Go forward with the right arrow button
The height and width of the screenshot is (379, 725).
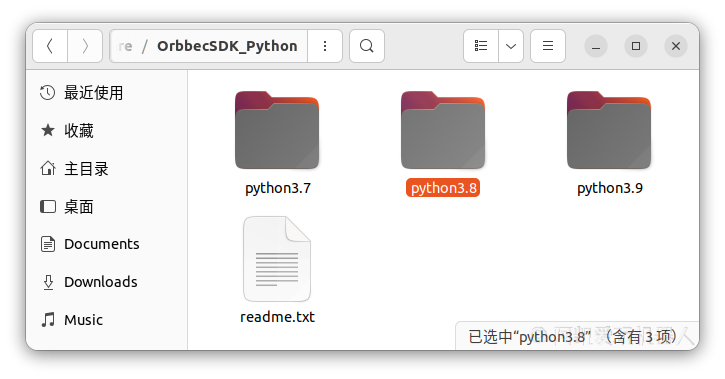85,46
